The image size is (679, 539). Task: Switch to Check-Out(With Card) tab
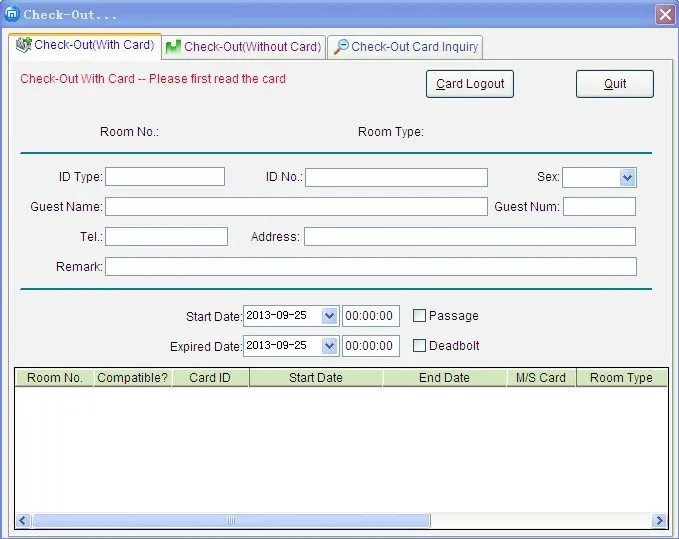(x=85, y=45)
